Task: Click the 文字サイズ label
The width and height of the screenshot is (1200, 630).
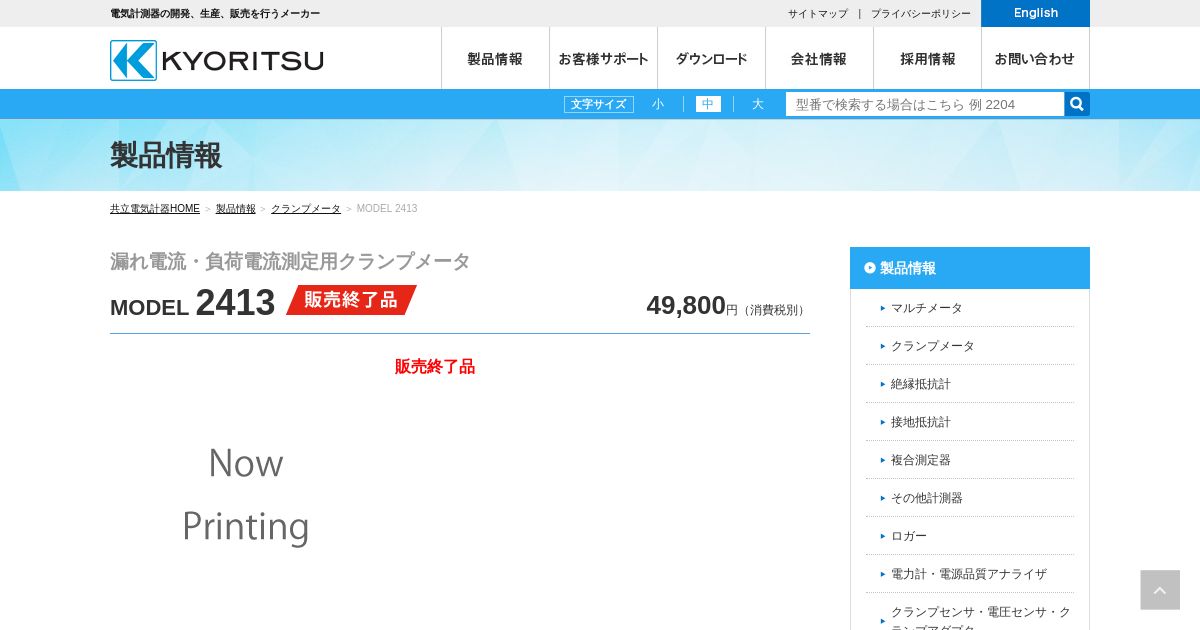Action: point(599,104)
